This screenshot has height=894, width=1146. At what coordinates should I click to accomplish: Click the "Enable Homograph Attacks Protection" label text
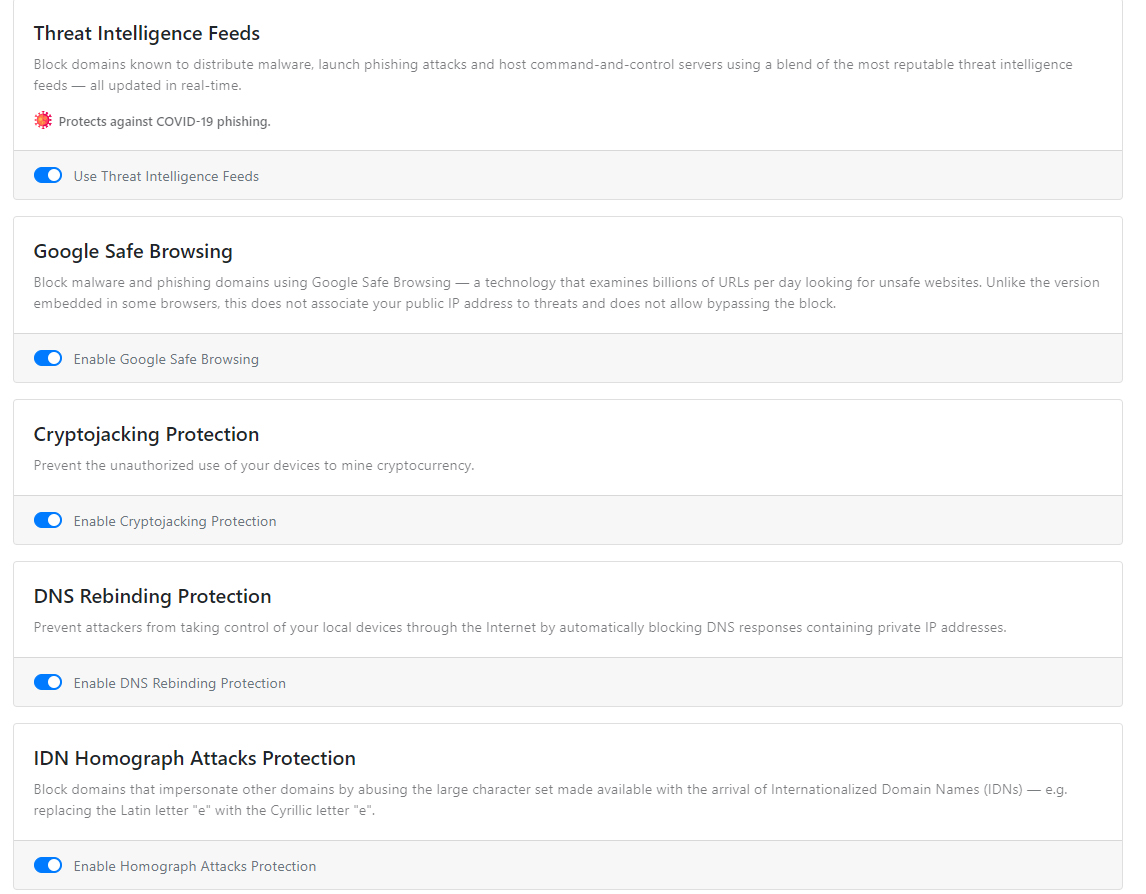pos(195,866)
